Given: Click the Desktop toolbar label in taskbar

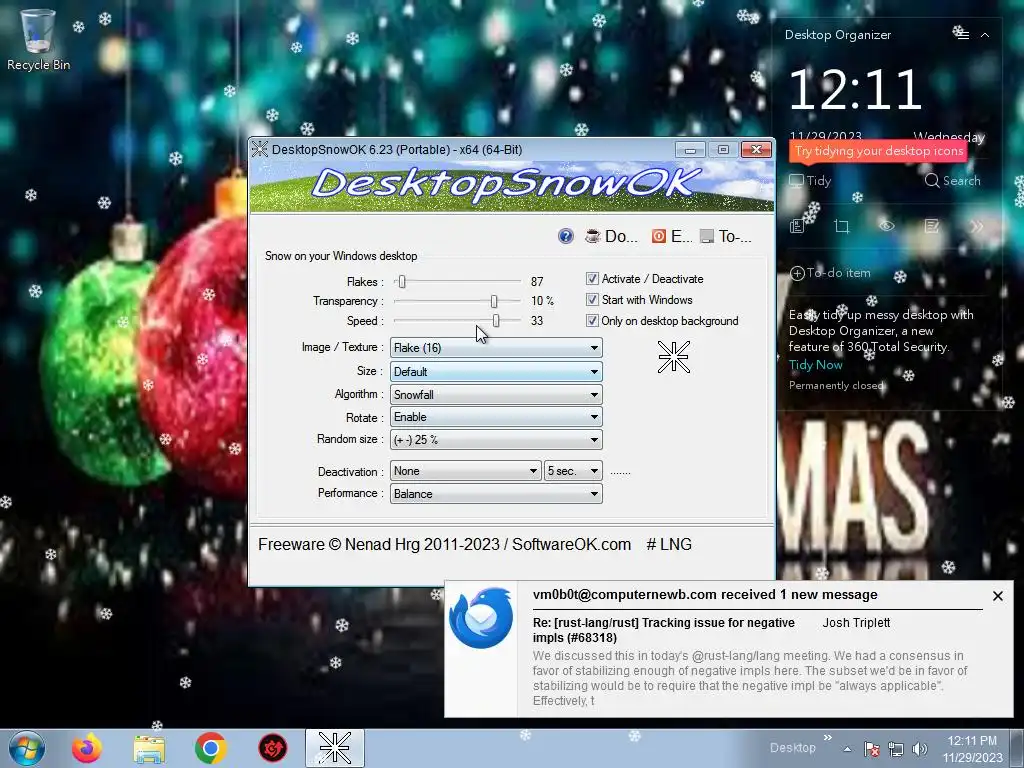Looking at the screenshot, I should 792,748.
